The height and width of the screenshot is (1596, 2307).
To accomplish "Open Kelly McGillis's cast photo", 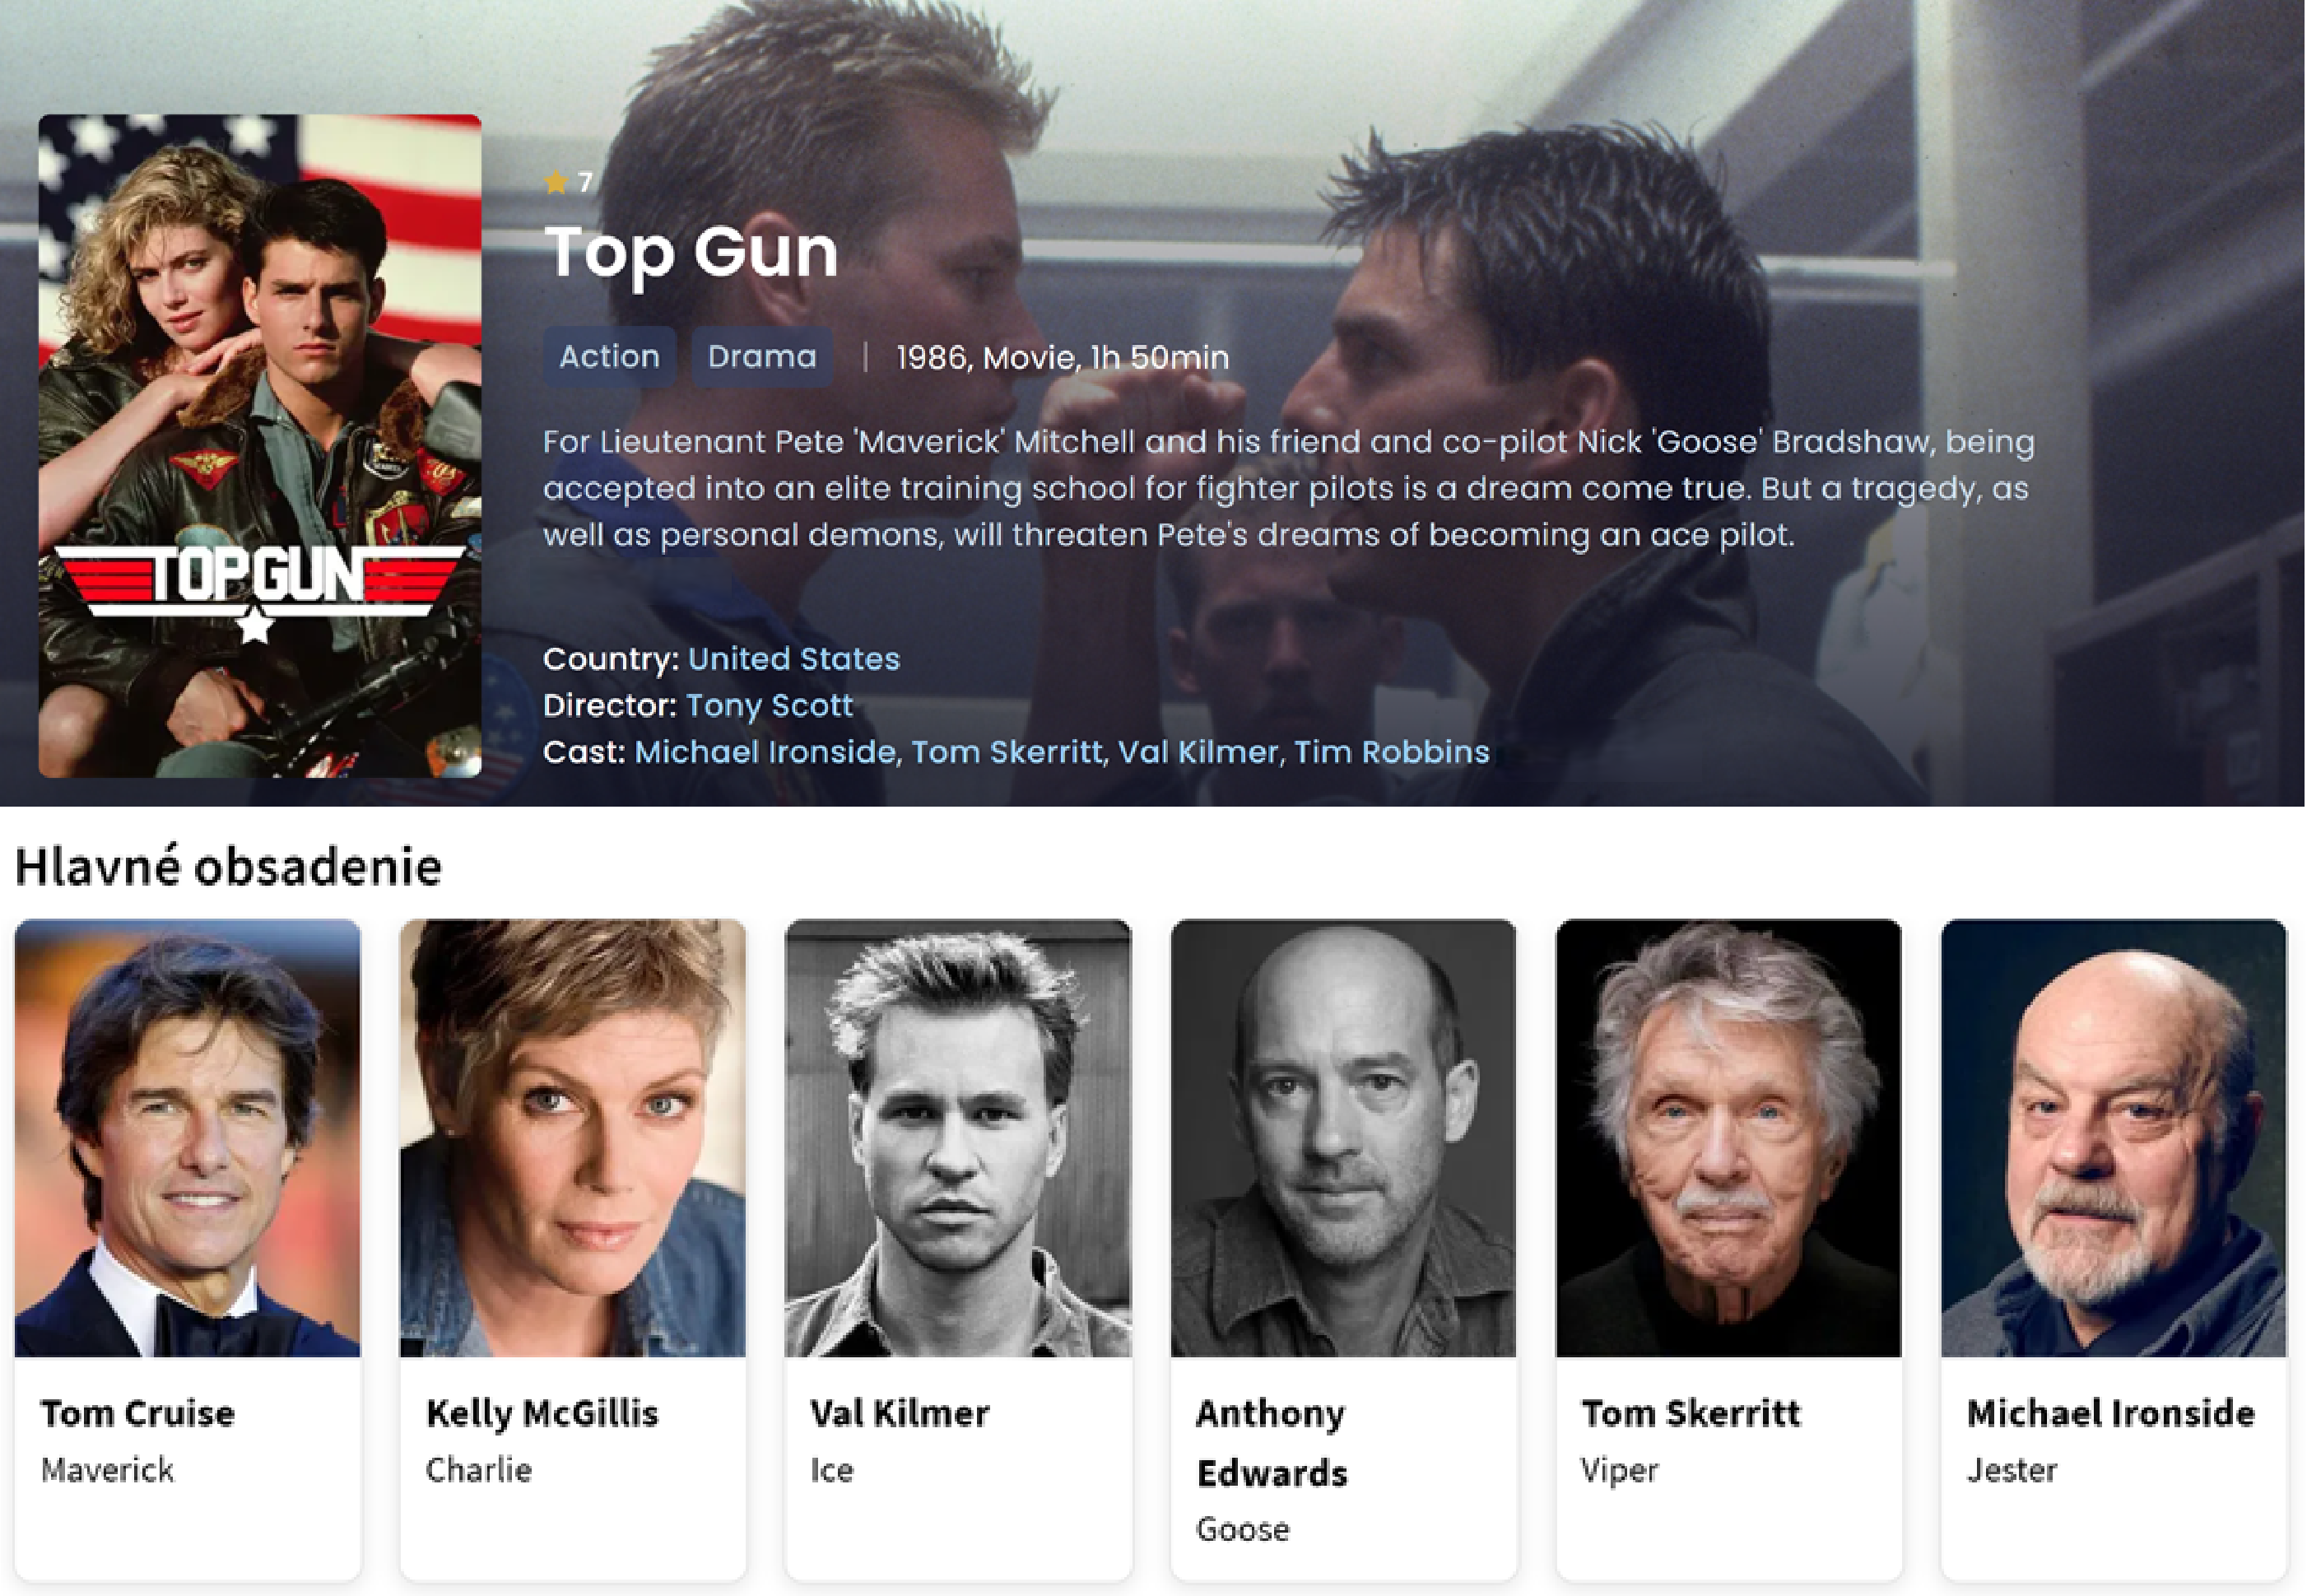I will [573, 1138].
